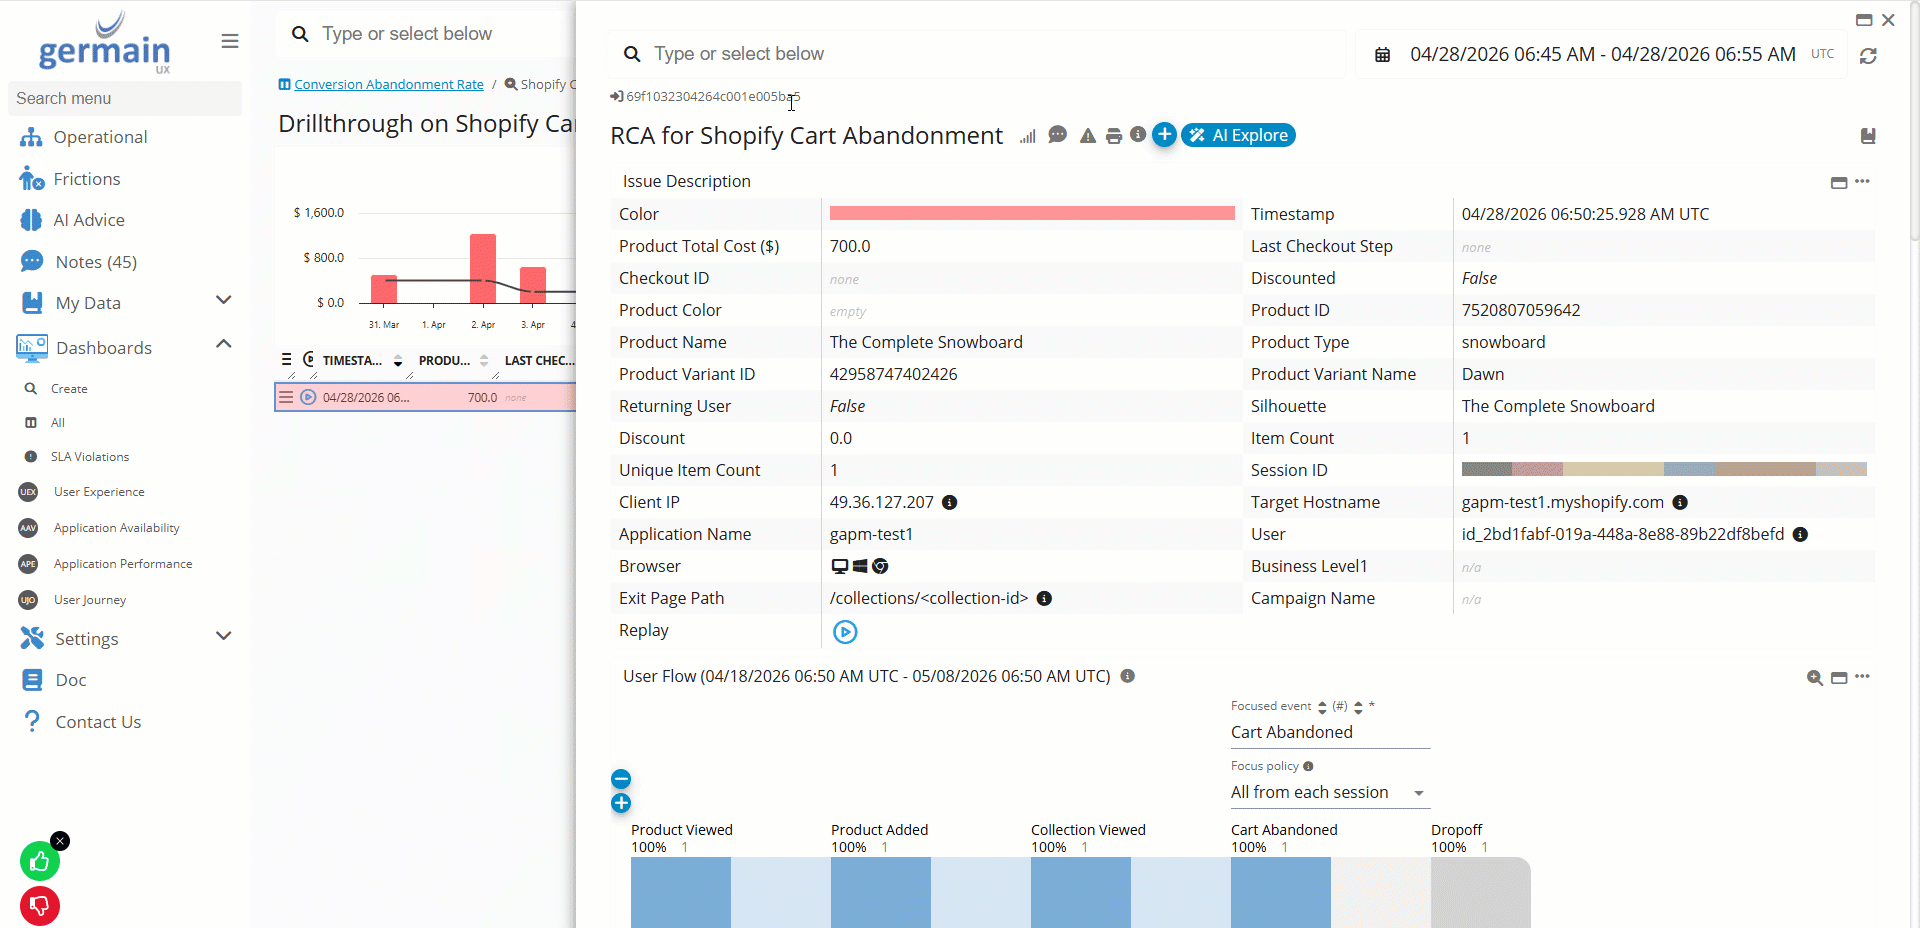Select Create under Dashboards
The image size is (1920, 928).
pos(69,389)
